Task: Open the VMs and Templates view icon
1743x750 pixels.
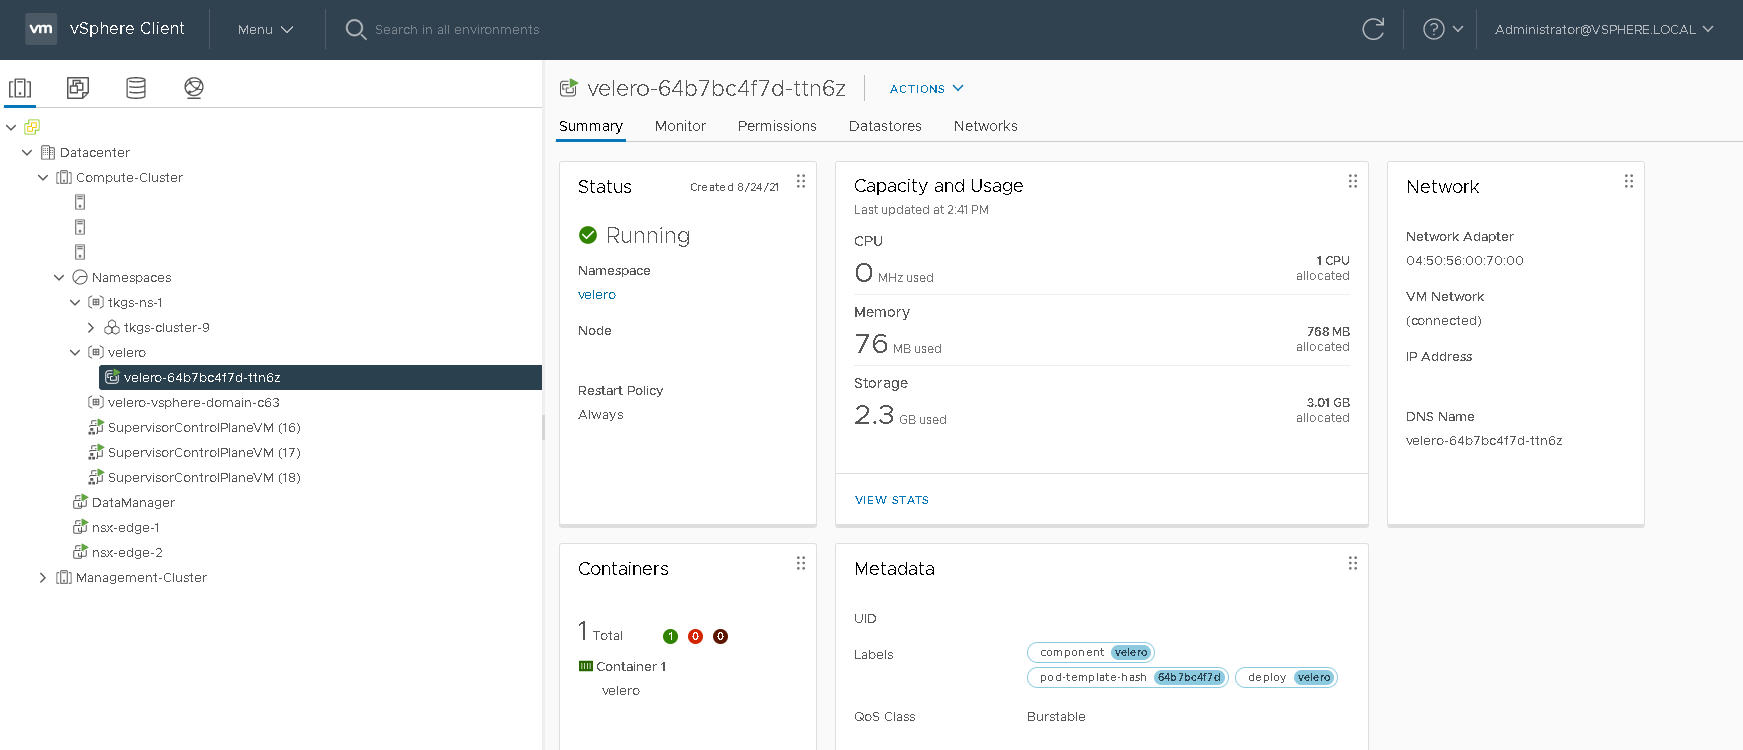Action: [x=78, y=88]
